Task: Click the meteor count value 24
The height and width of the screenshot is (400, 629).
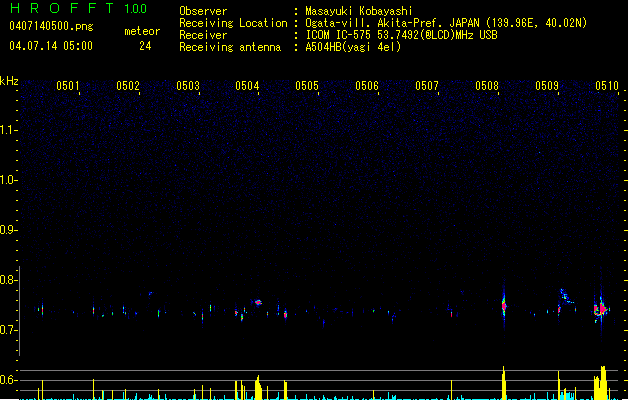Action: point(145,46)
